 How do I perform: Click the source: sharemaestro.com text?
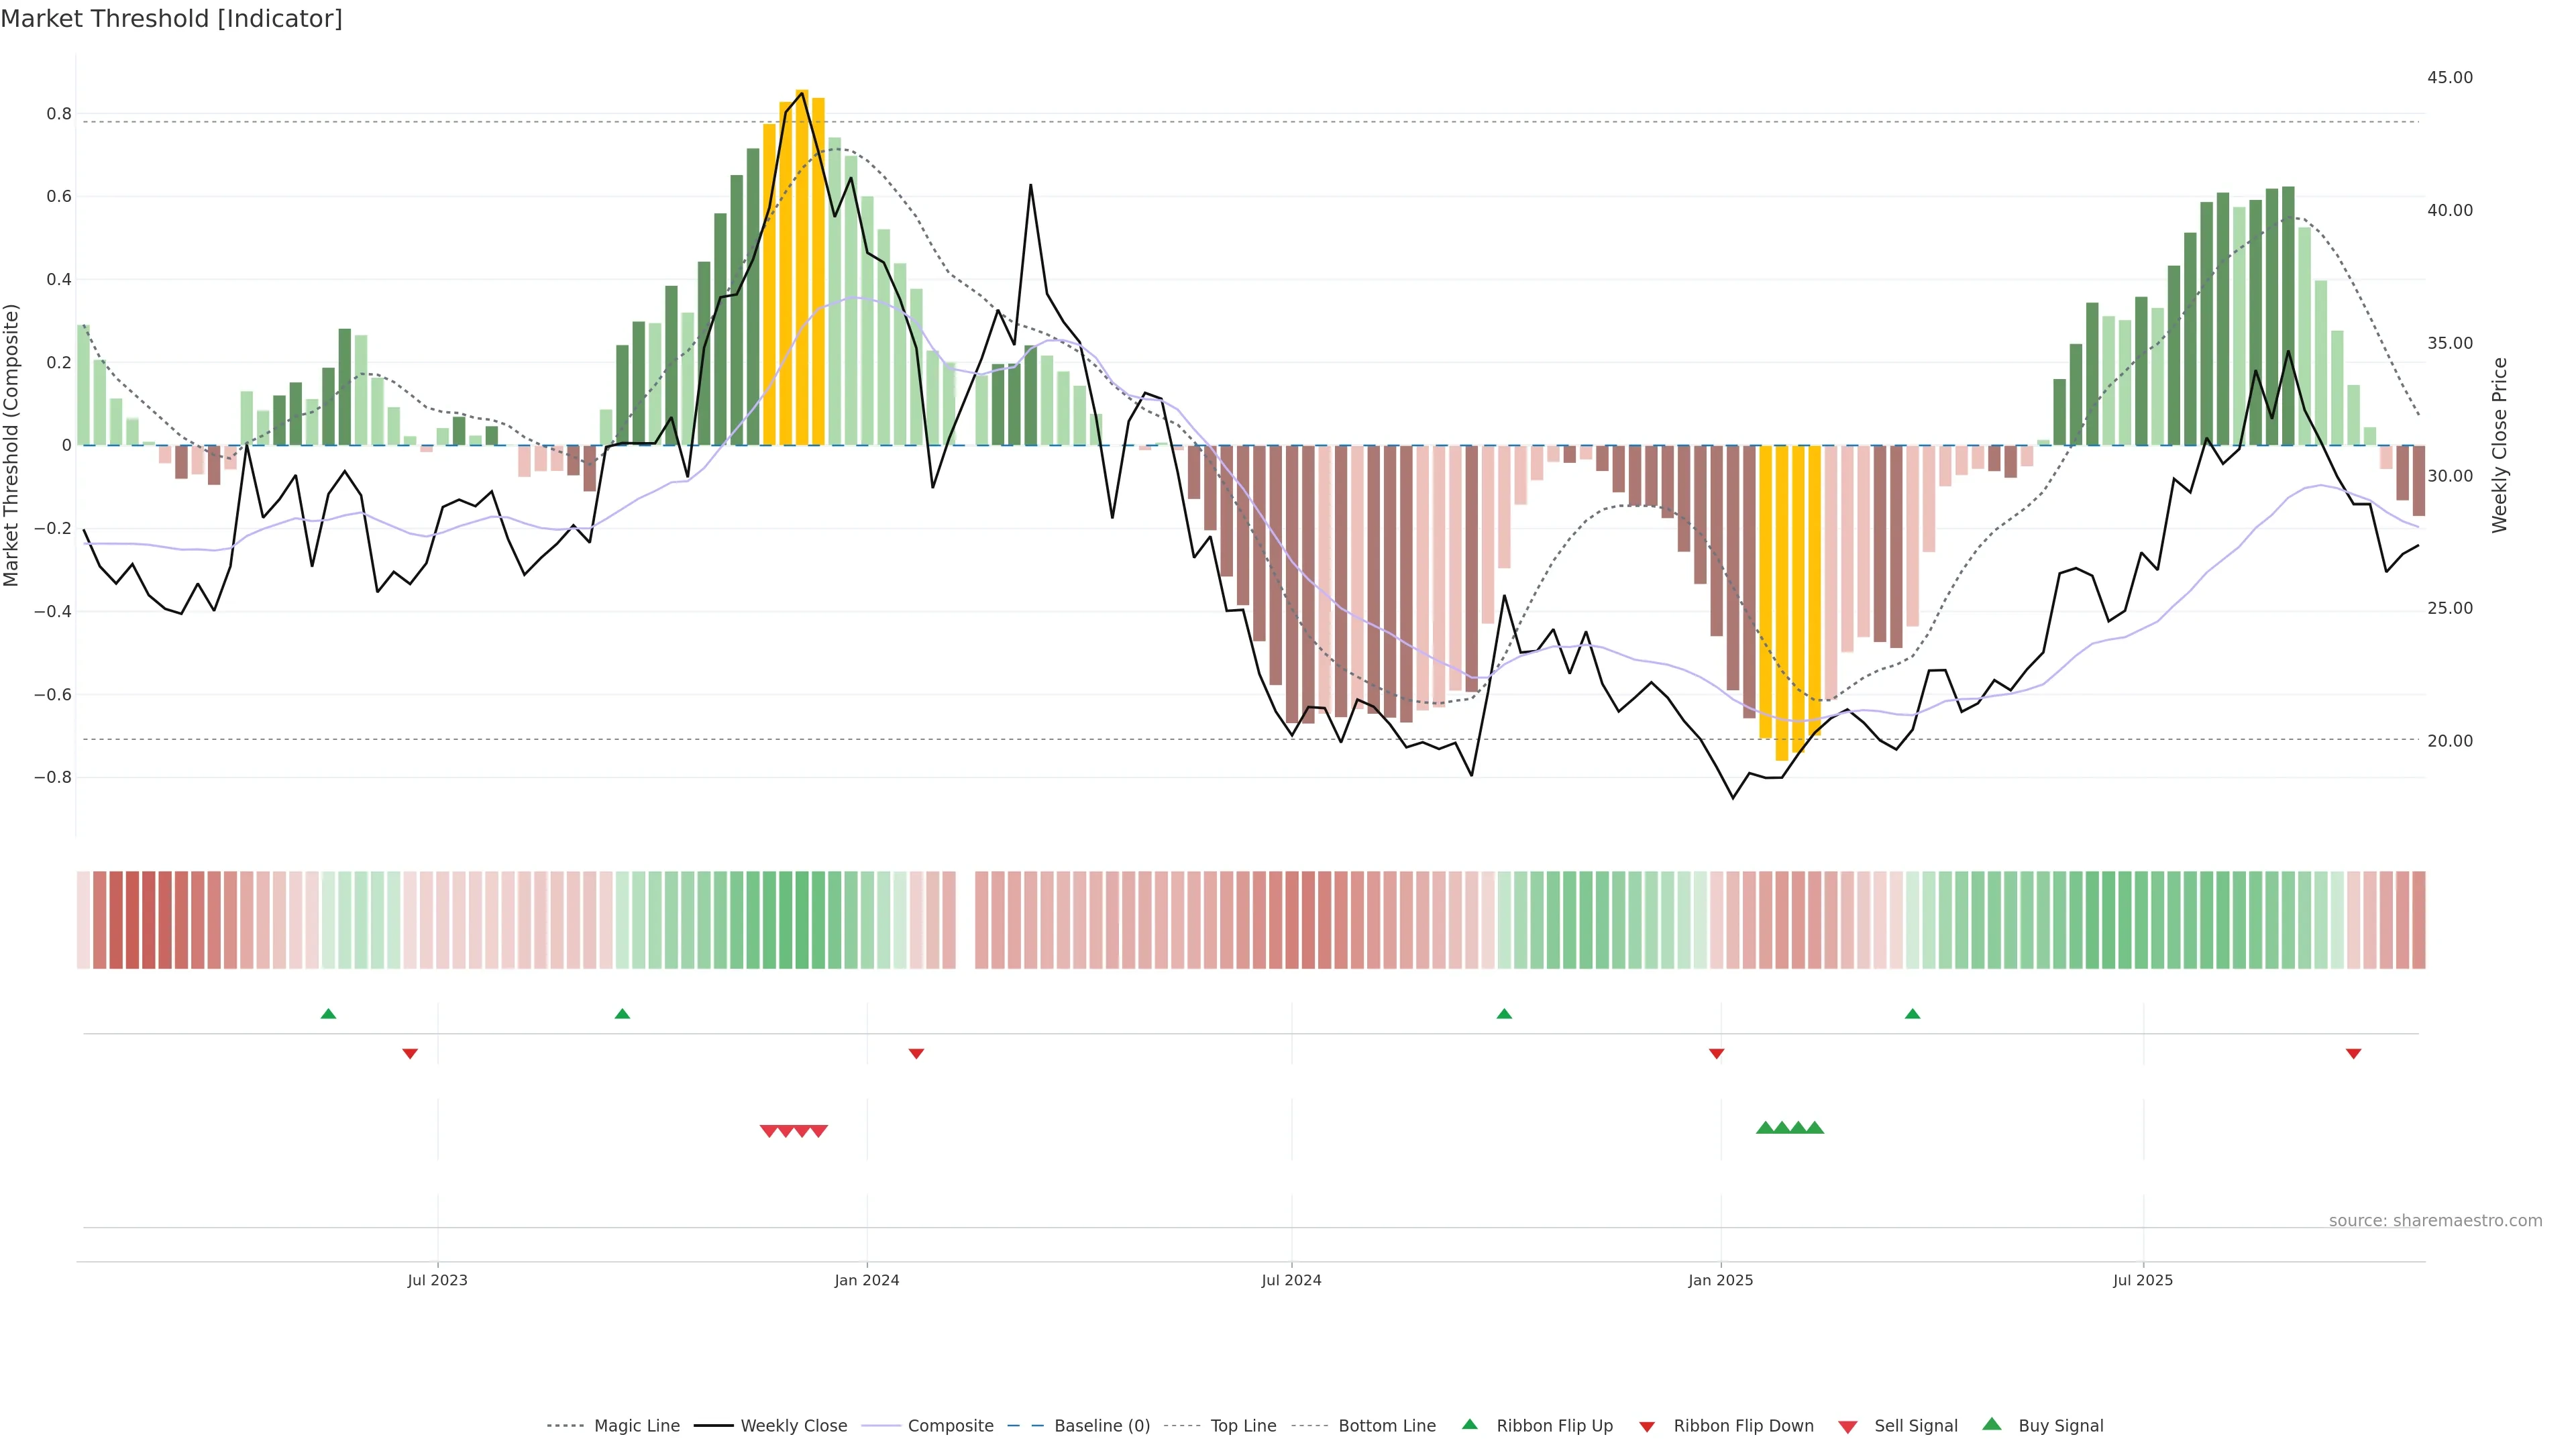point(2435,1221)
